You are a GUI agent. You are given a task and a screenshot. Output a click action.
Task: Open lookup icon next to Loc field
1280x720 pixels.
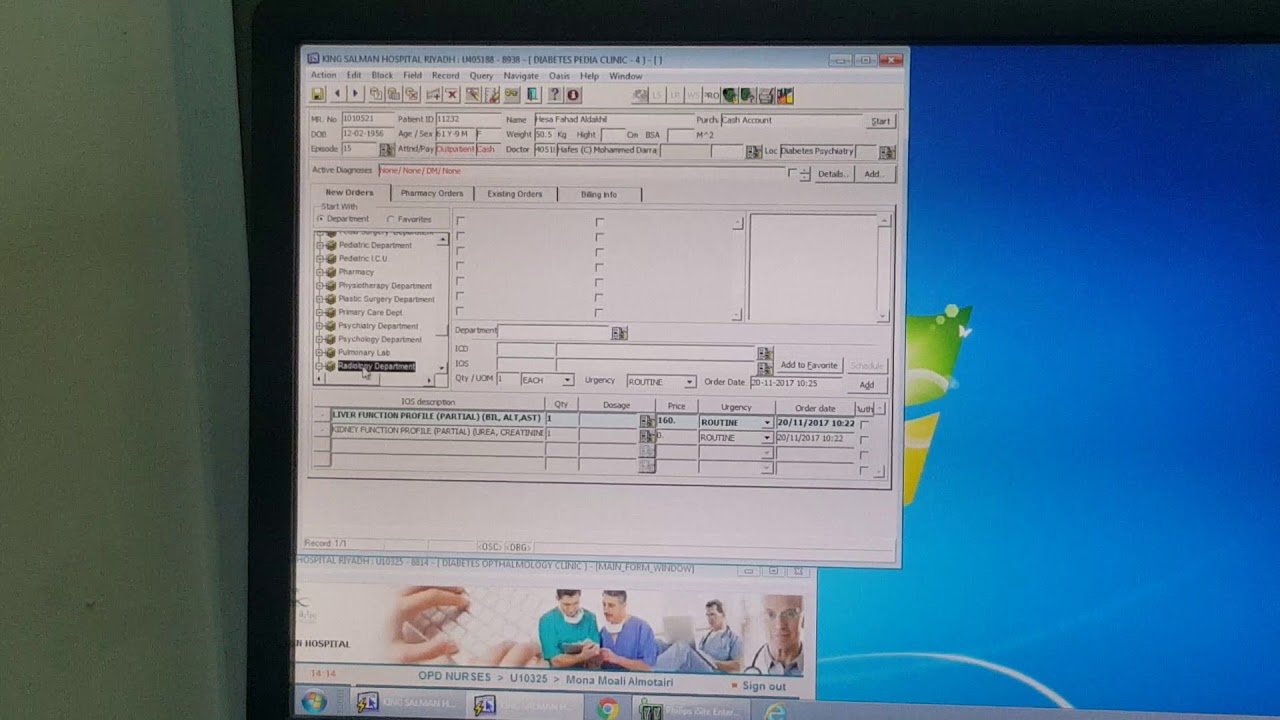click(886, 152)
